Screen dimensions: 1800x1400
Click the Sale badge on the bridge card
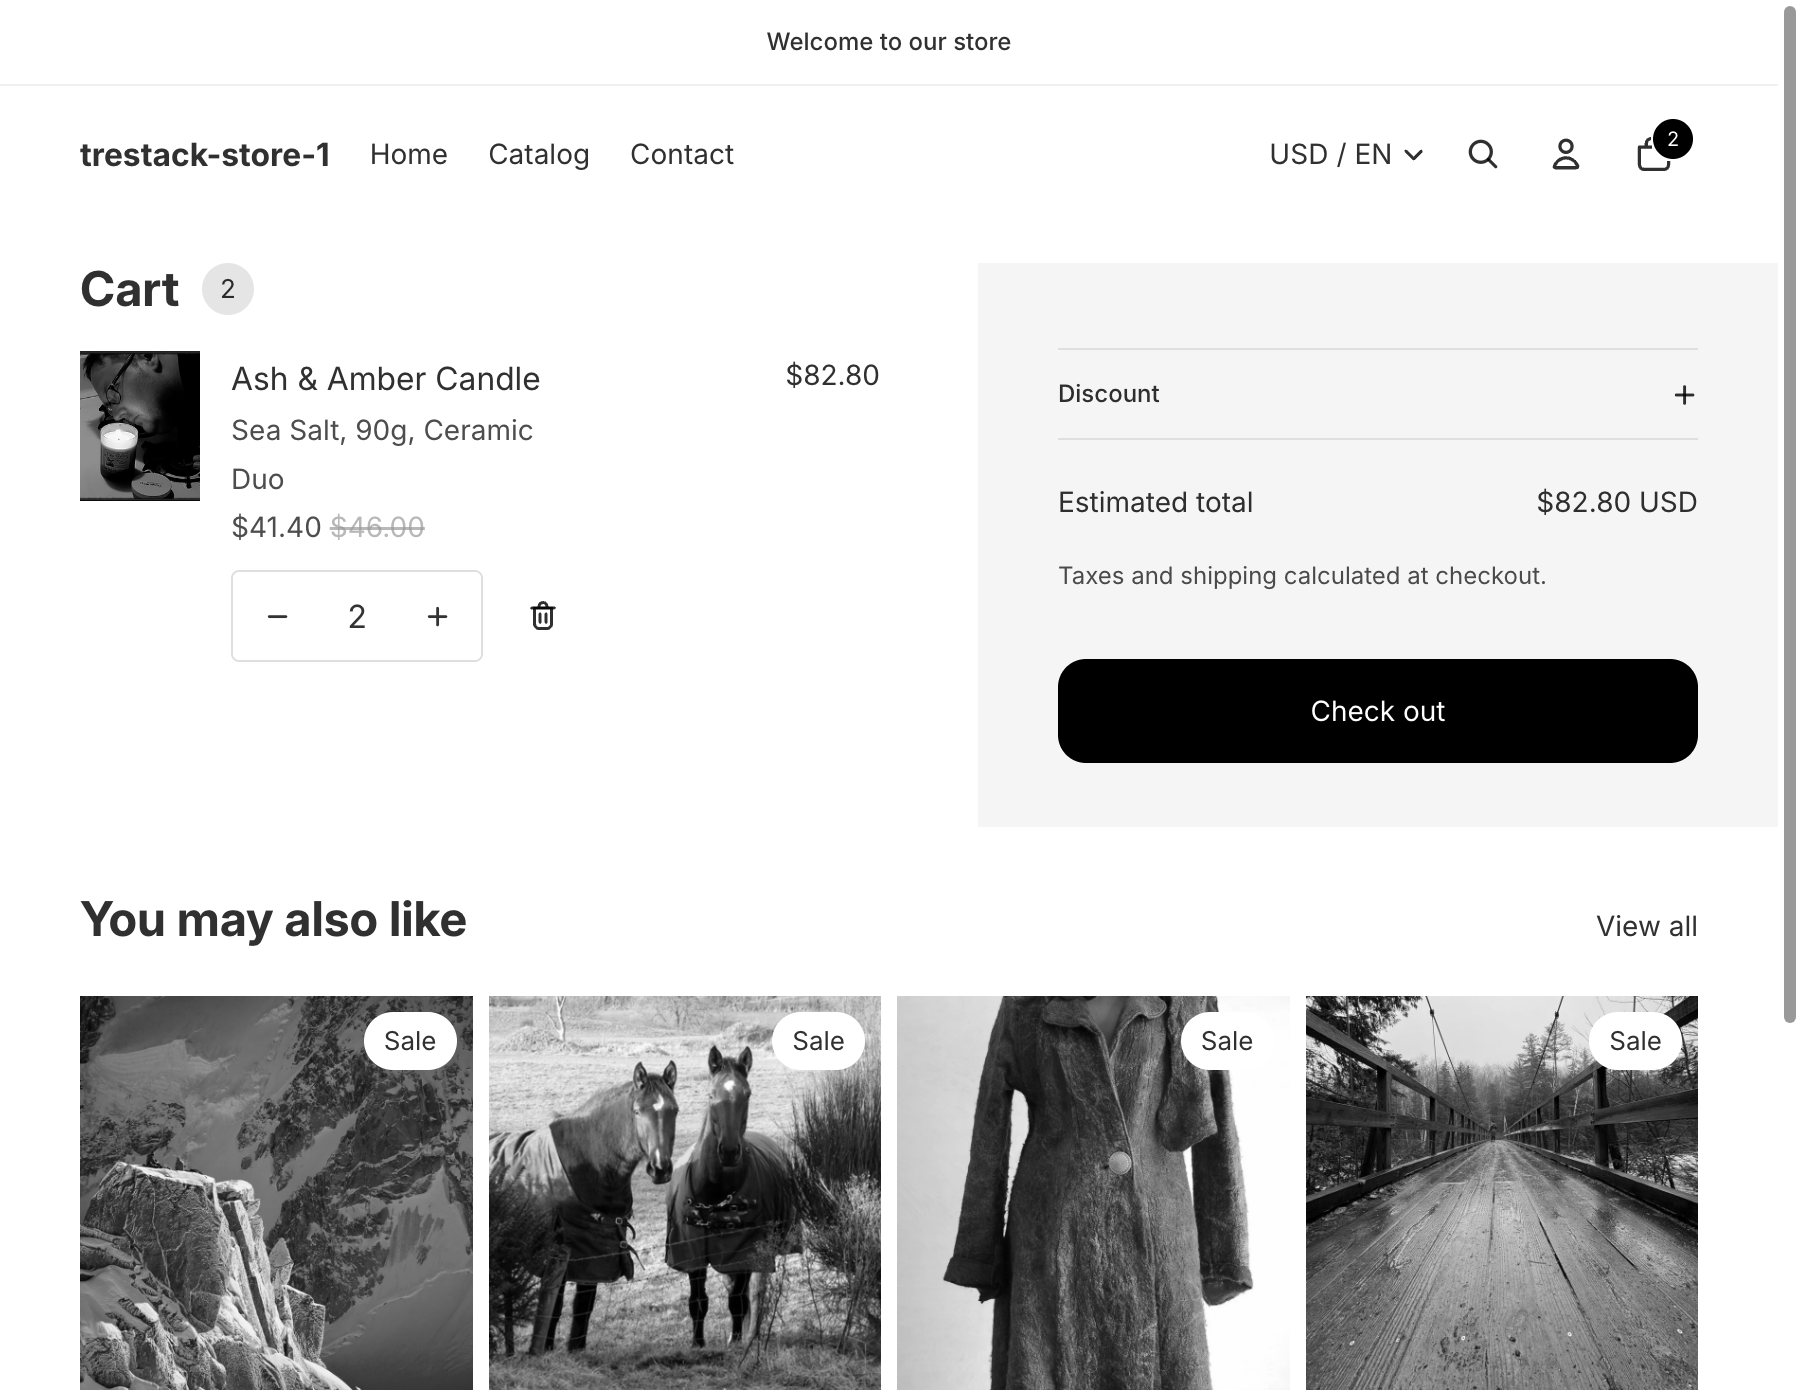[1635, 1041]
